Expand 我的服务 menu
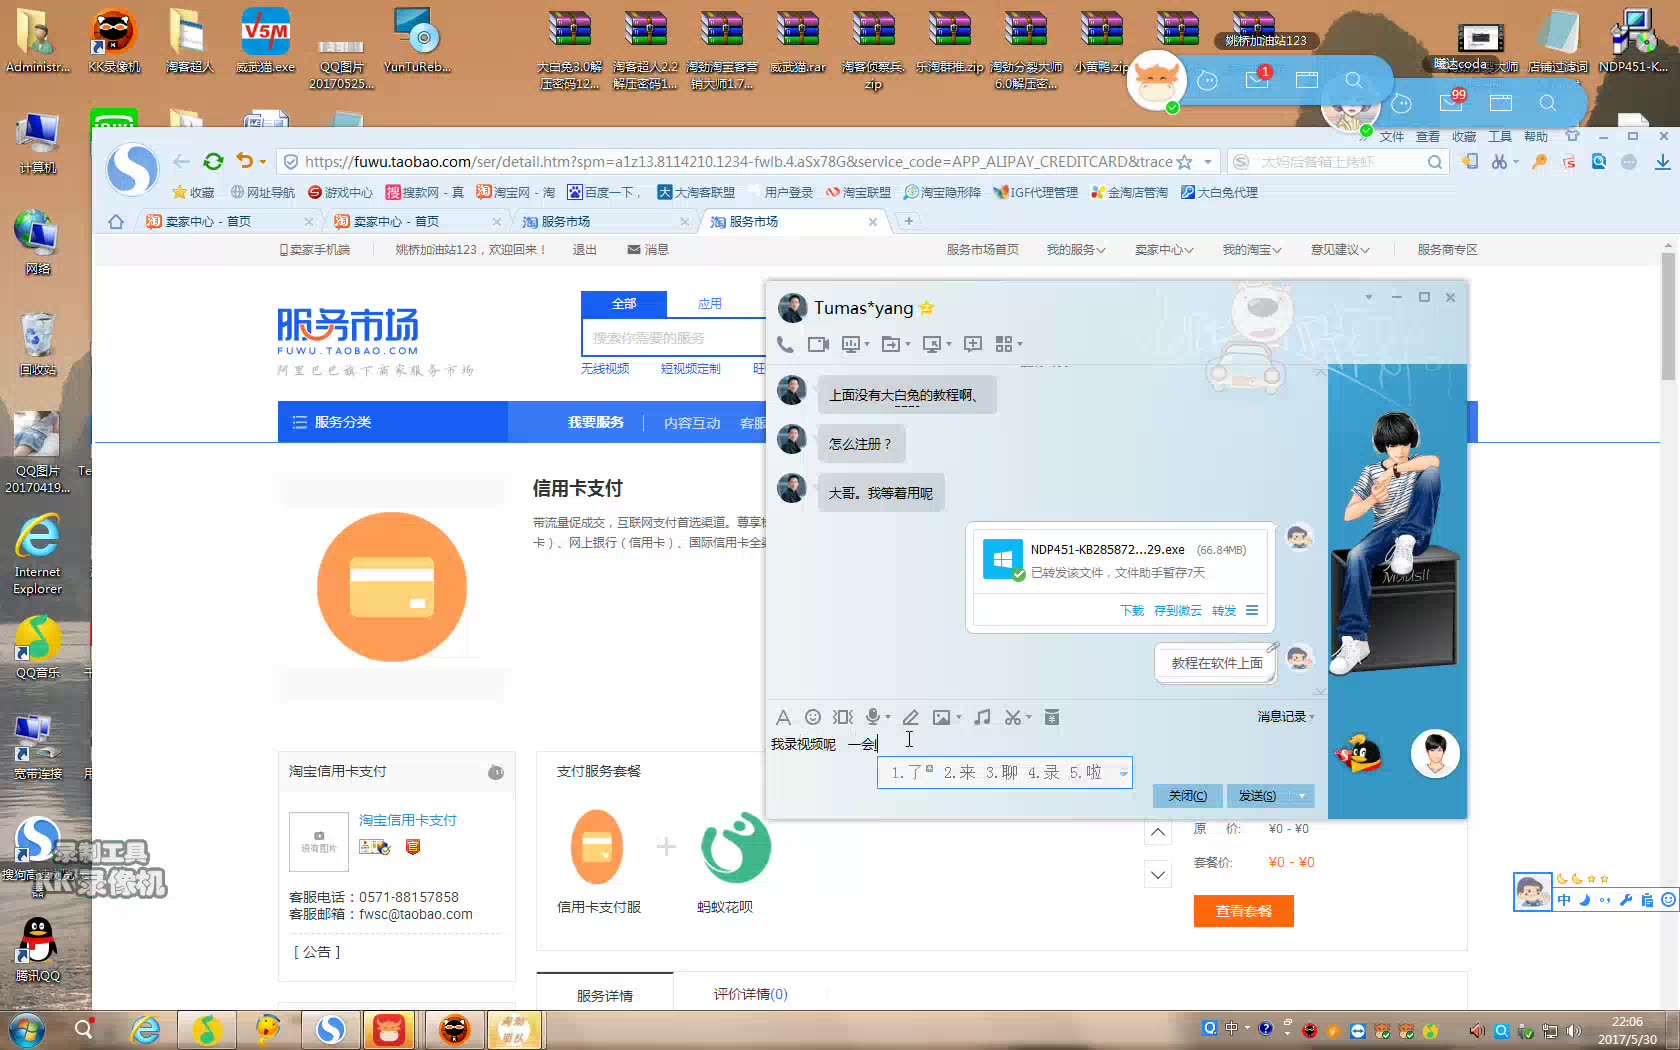Viewport: 1680px width, 1050px height. coord(1076,250)
